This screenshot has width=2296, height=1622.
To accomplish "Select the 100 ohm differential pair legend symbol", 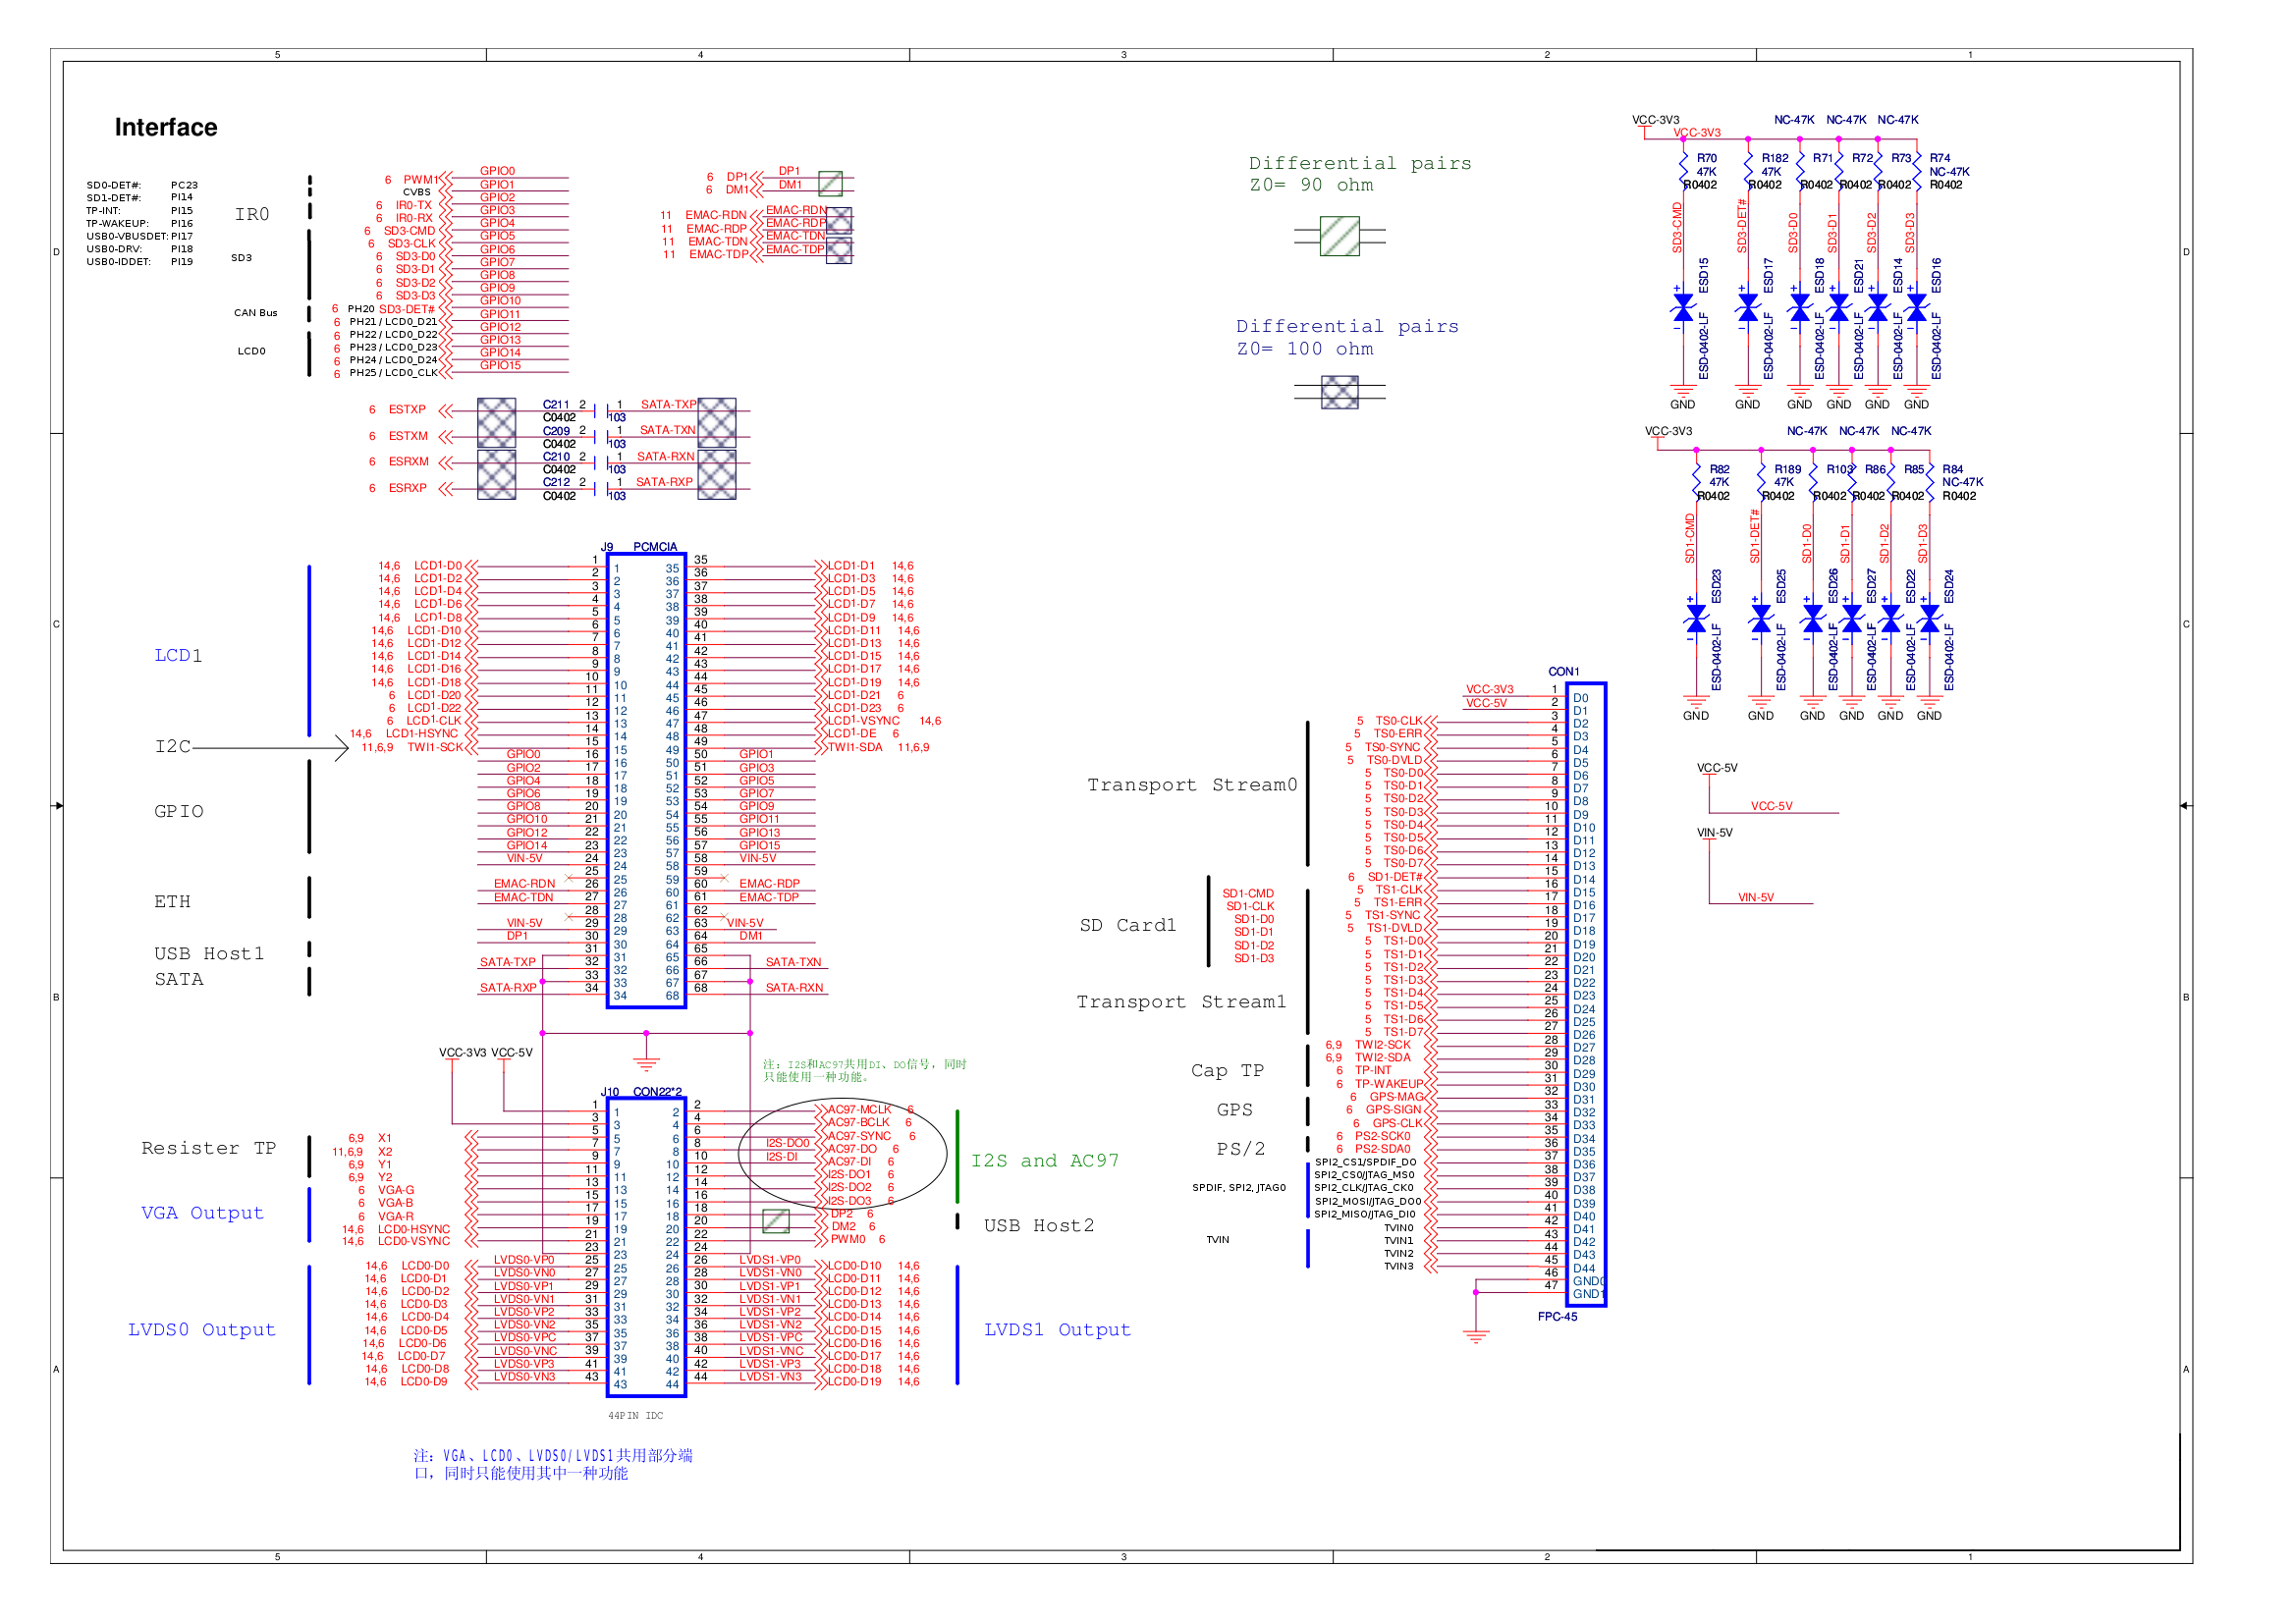I will point(1339,392).
